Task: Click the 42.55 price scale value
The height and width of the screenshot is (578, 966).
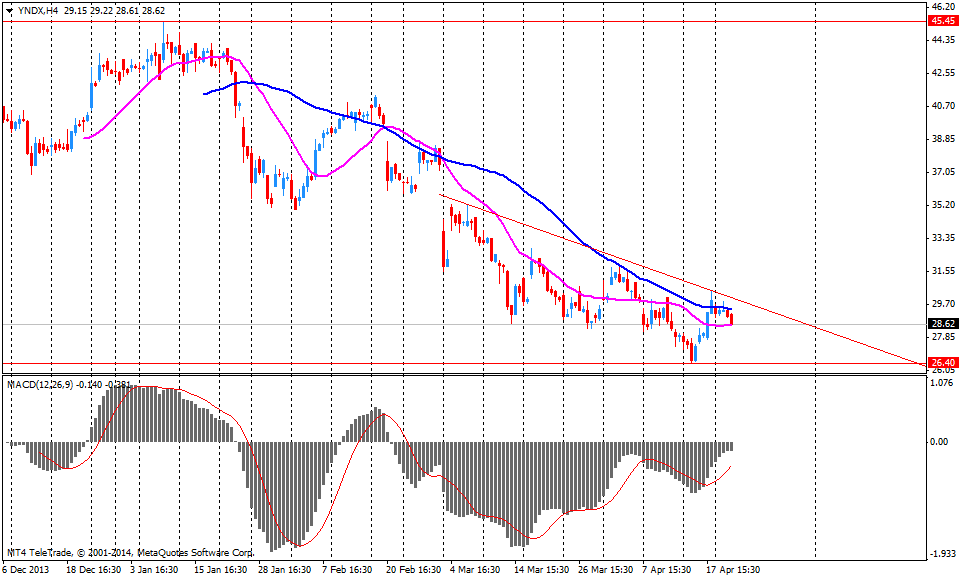Action: tap(943, 73)
